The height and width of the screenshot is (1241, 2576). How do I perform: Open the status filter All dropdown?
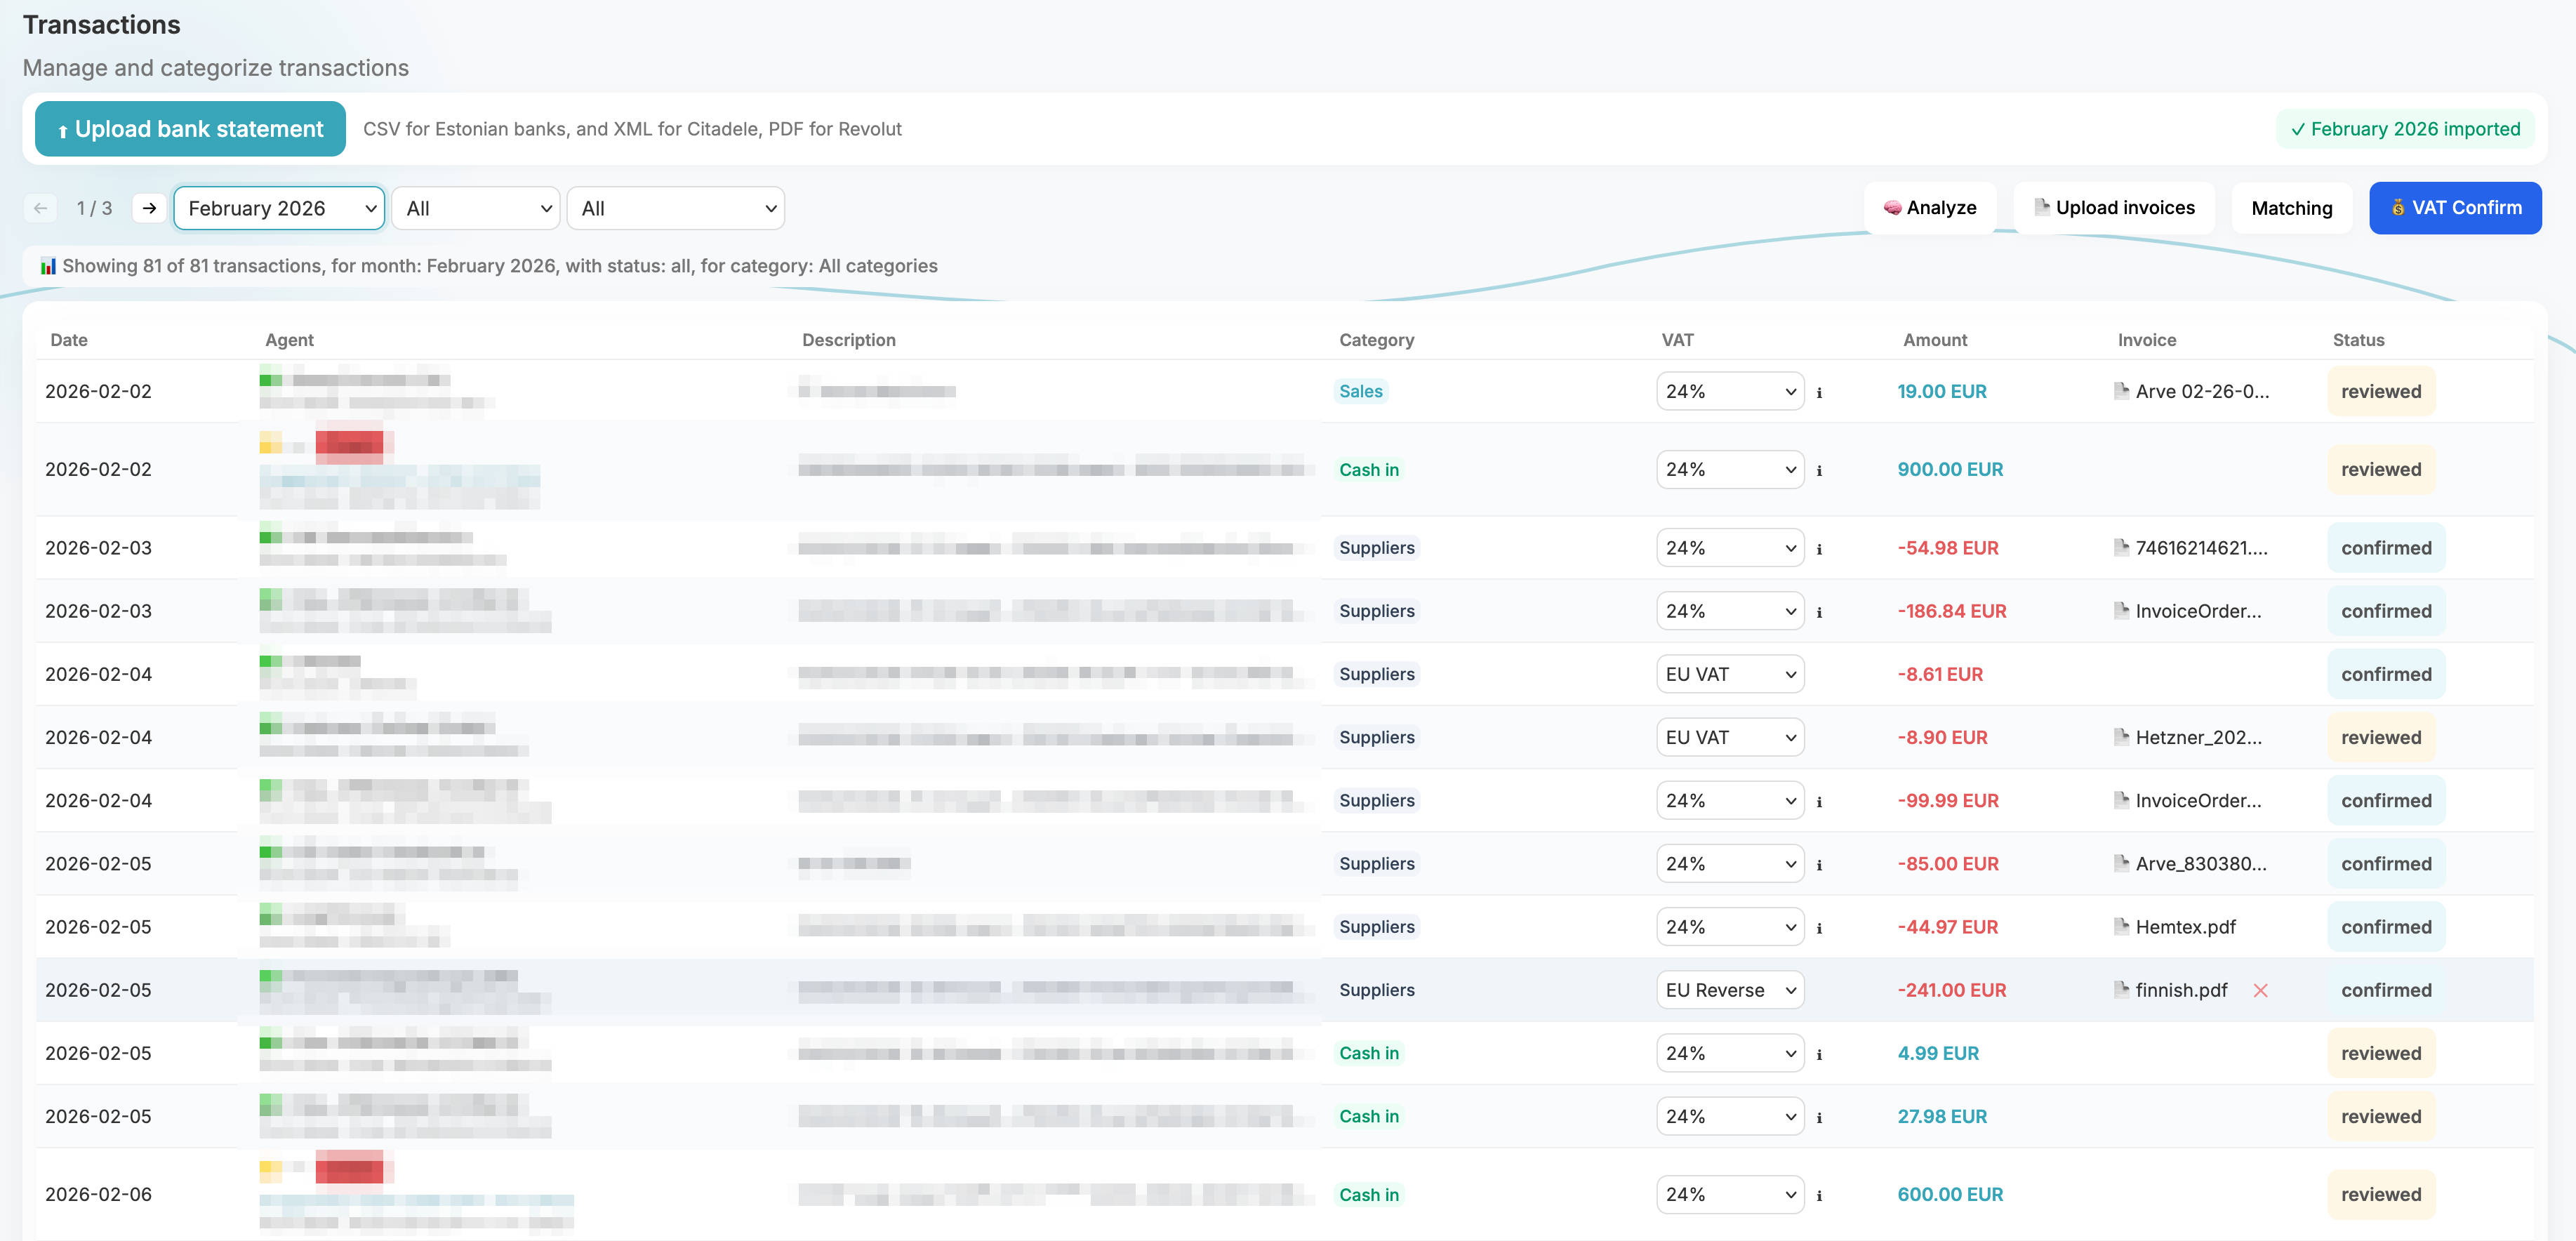477,208
